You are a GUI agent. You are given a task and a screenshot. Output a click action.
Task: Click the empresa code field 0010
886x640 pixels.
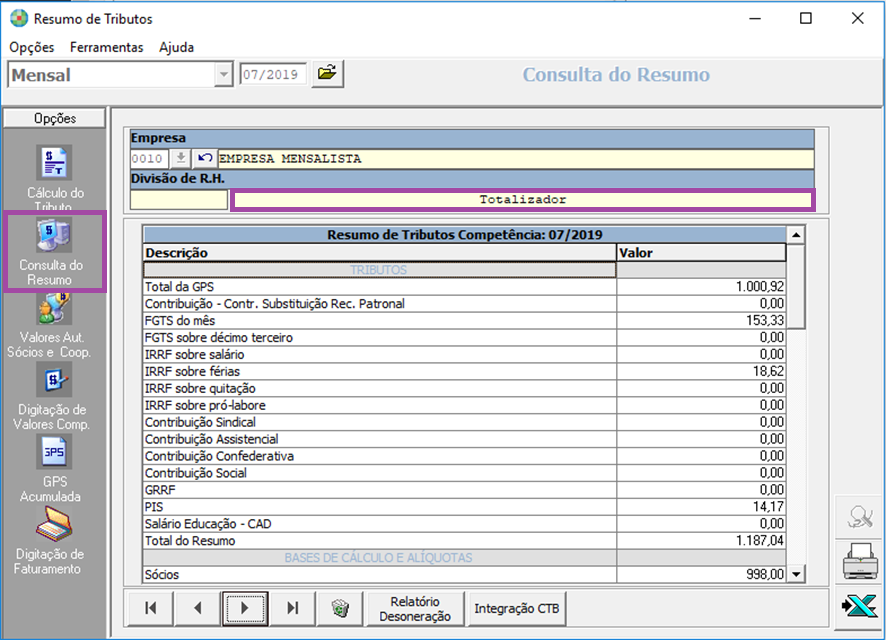coord(149,159)
